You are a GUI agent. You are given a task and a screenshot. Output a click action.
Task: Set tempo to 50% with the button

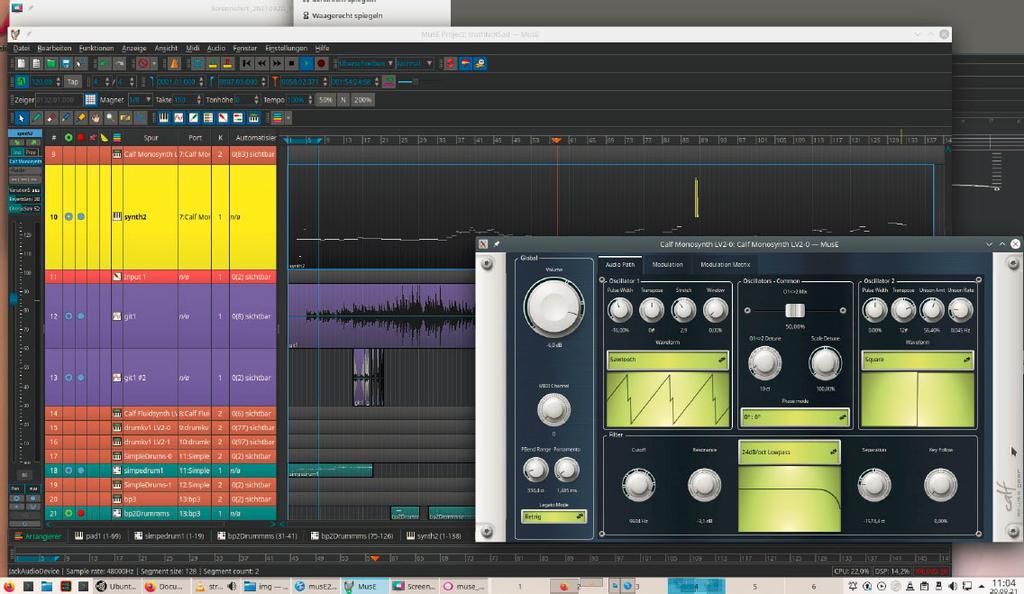click(325, 100)
